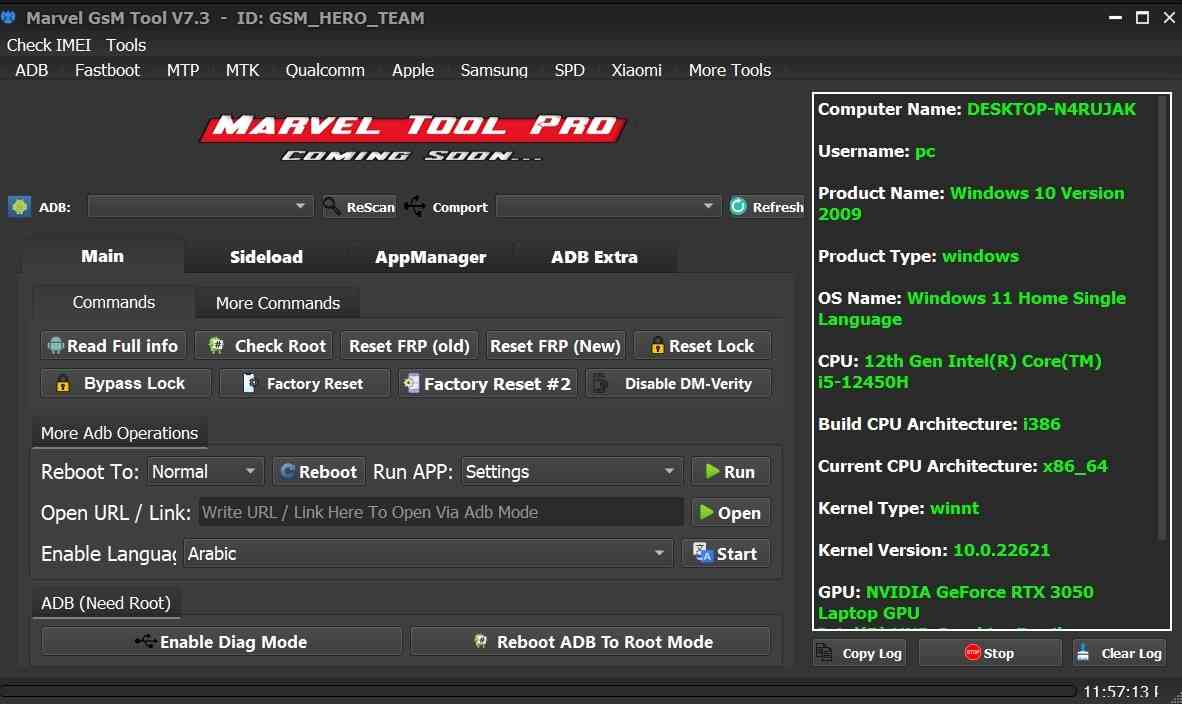This screenshot has width=1182, height=704.
Task: Open the Comport dropdown list
Action: (608, 206)
